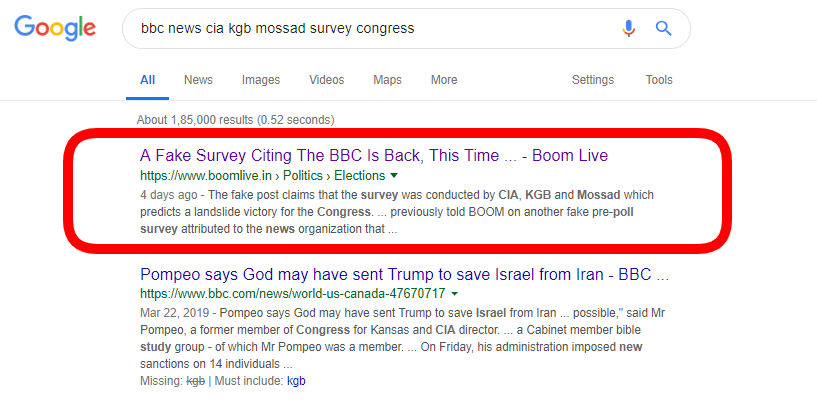Open the Boom Live fake survey article

[x=374, y=155]
